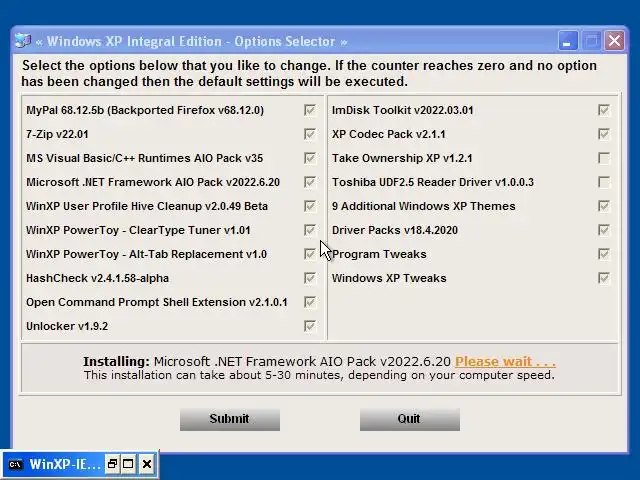The image size is (640, 480).
Task: Toggle HashCheck v2.4.1.58-alpha checkbox
Action: click(309, 278)
